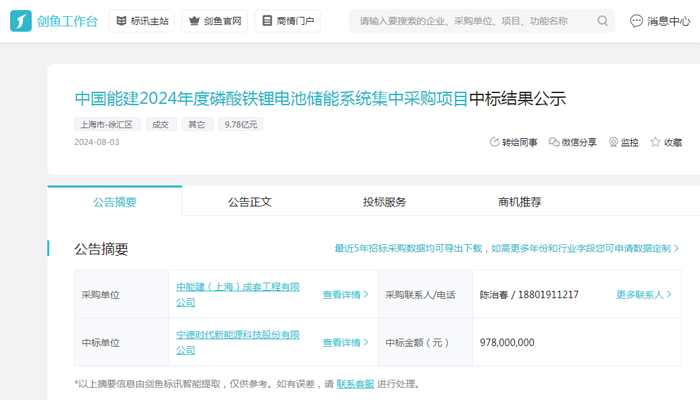Open 消息中心 message icon

pyautogui.click(x=637, y=21)
